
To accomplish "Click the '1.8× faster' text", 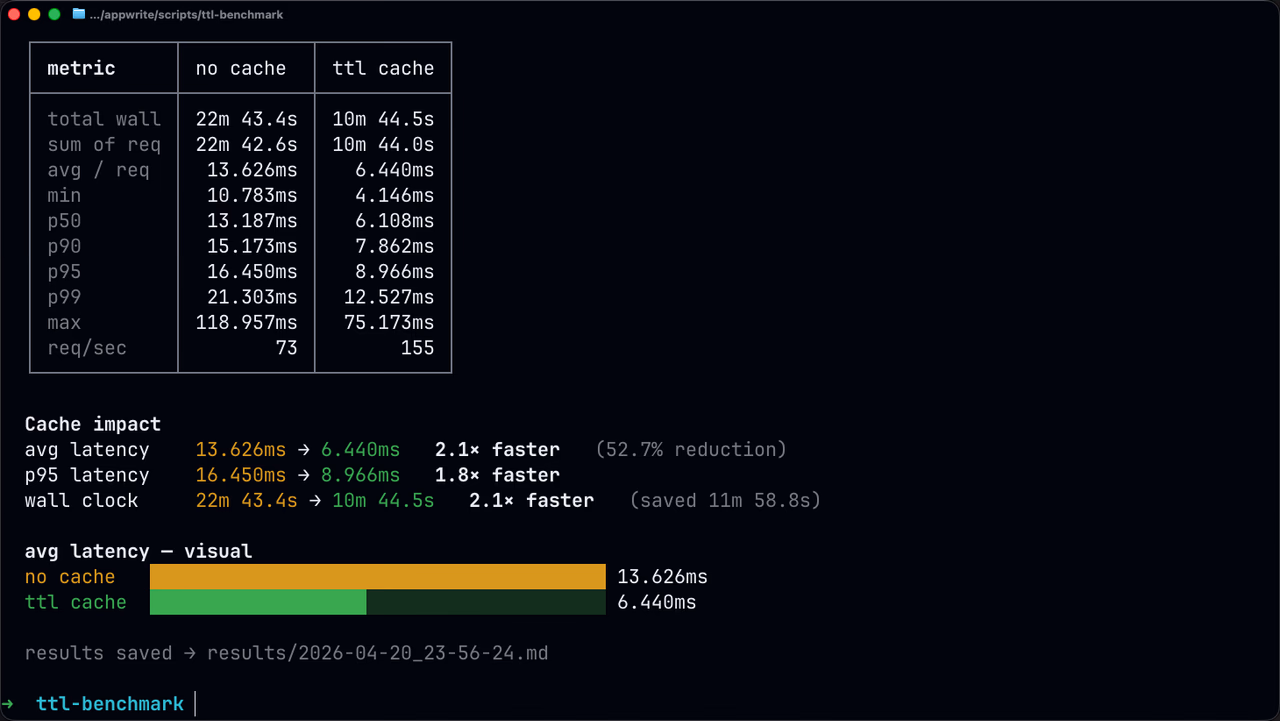I will coord(497,475).
